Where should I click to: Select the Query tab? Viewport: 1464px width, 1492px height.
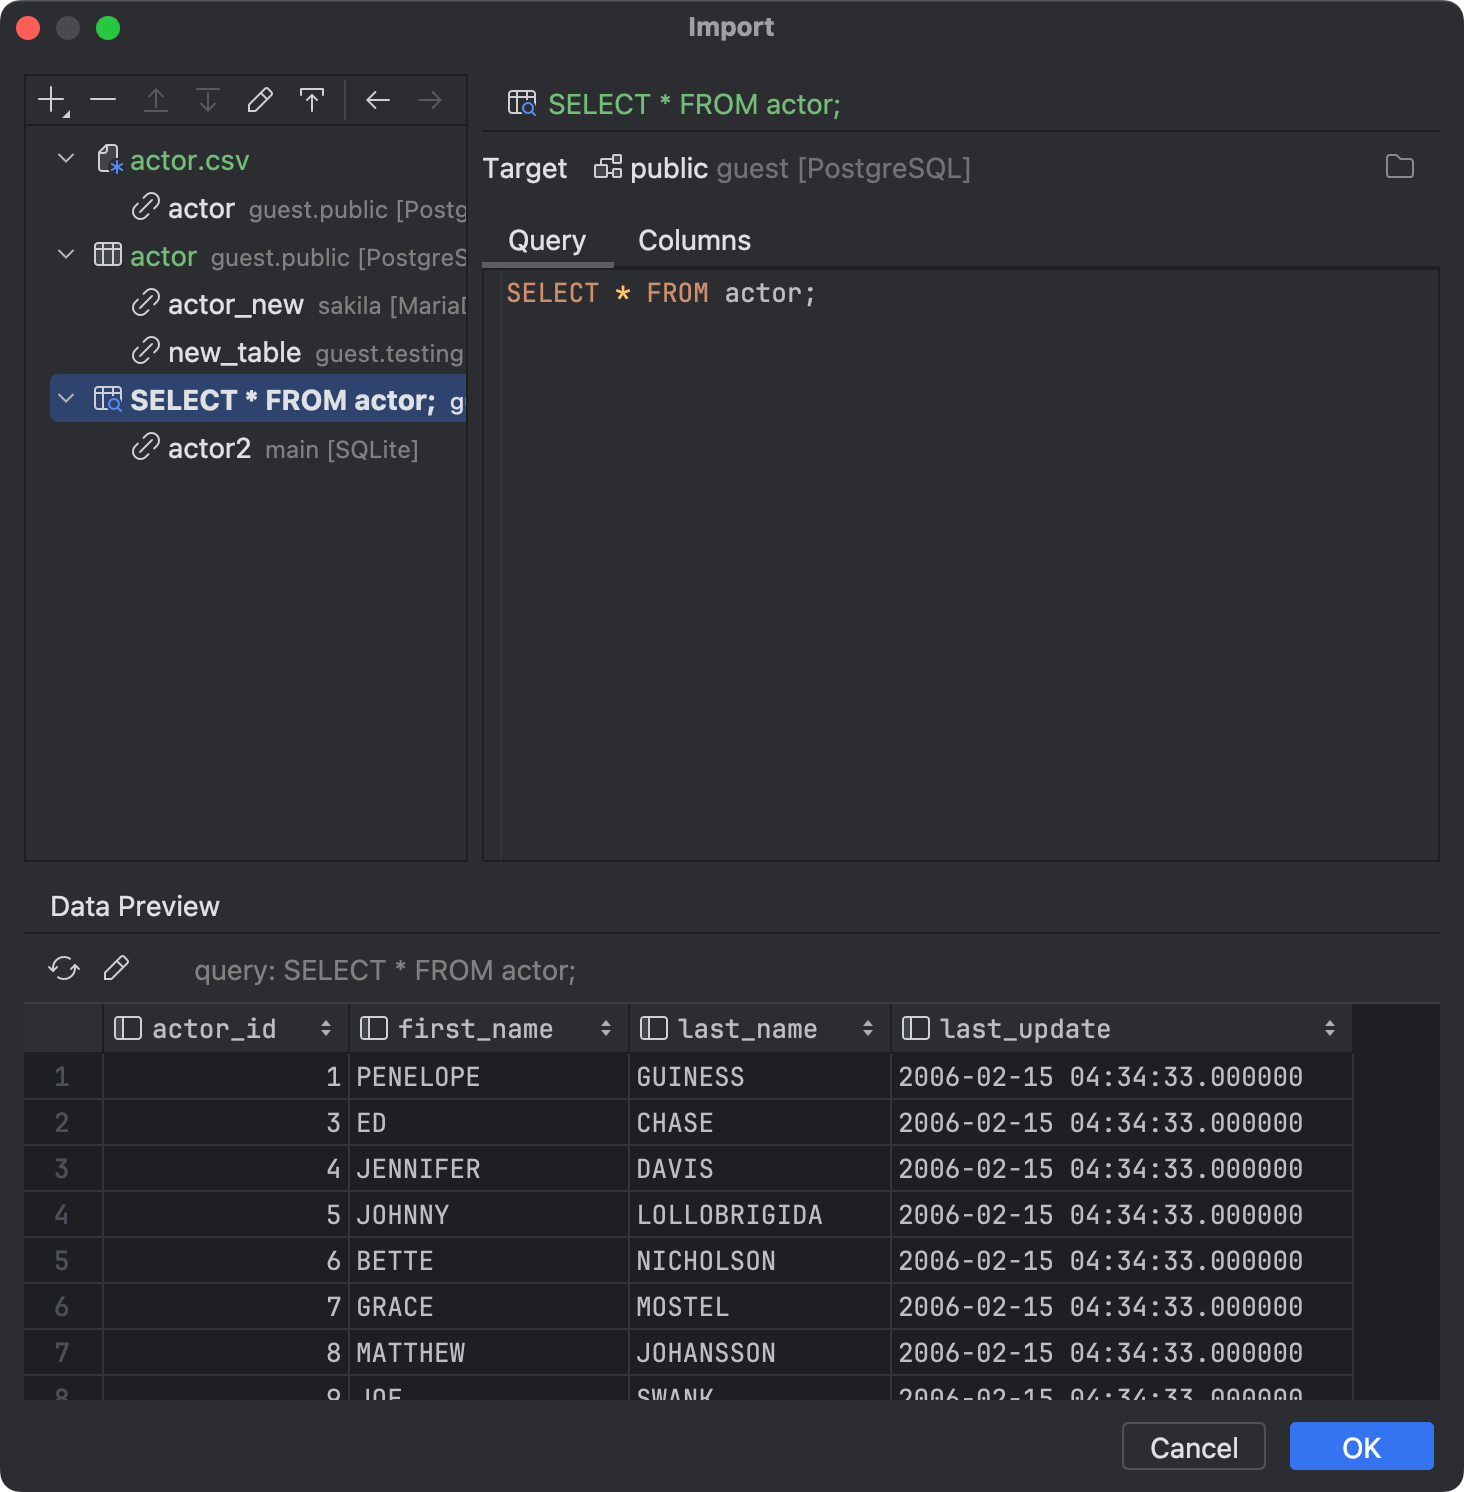[547, 240]
